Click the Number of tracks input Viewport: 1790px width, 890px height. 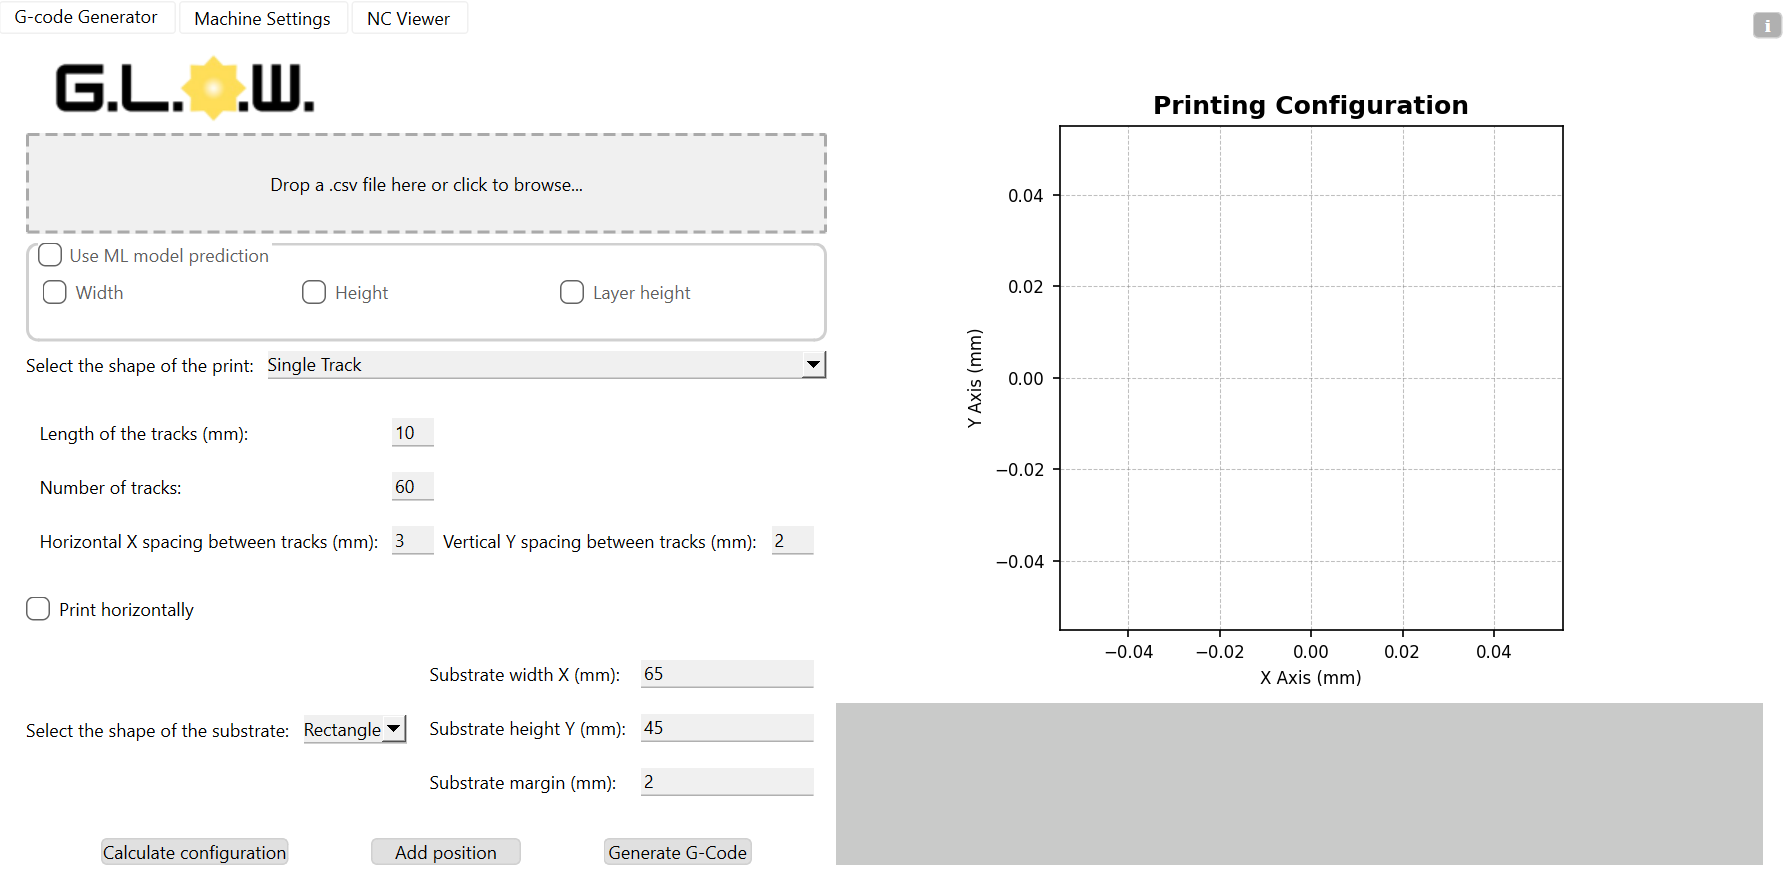coord(412,487)
